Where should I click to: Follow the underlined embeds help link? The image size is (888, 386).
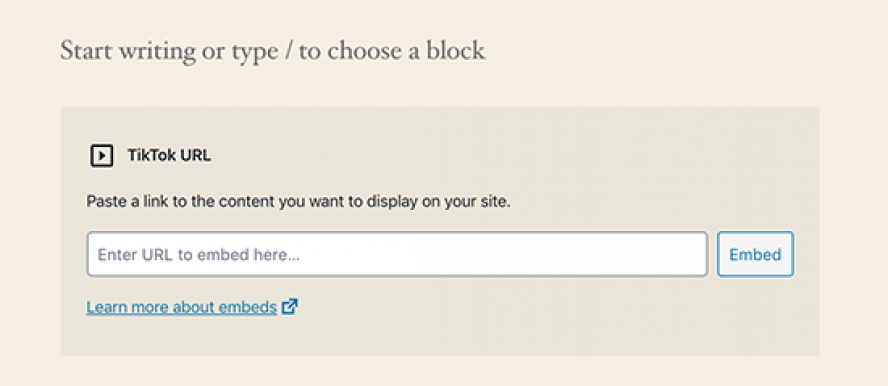[x=181, y=307]
